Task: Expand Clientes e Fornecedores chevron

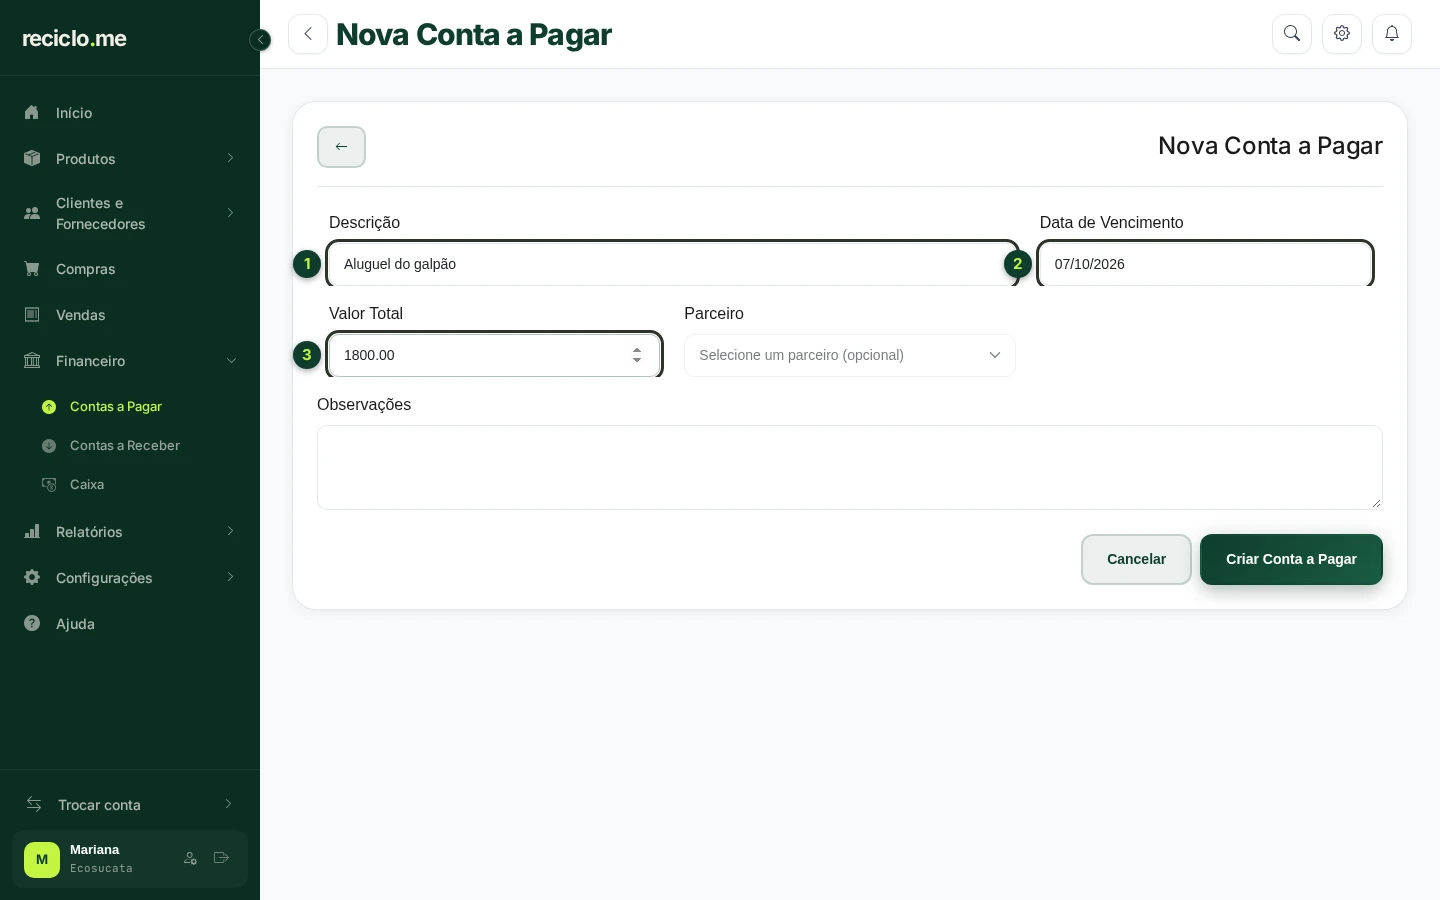Action: click(x=230, y=213)
